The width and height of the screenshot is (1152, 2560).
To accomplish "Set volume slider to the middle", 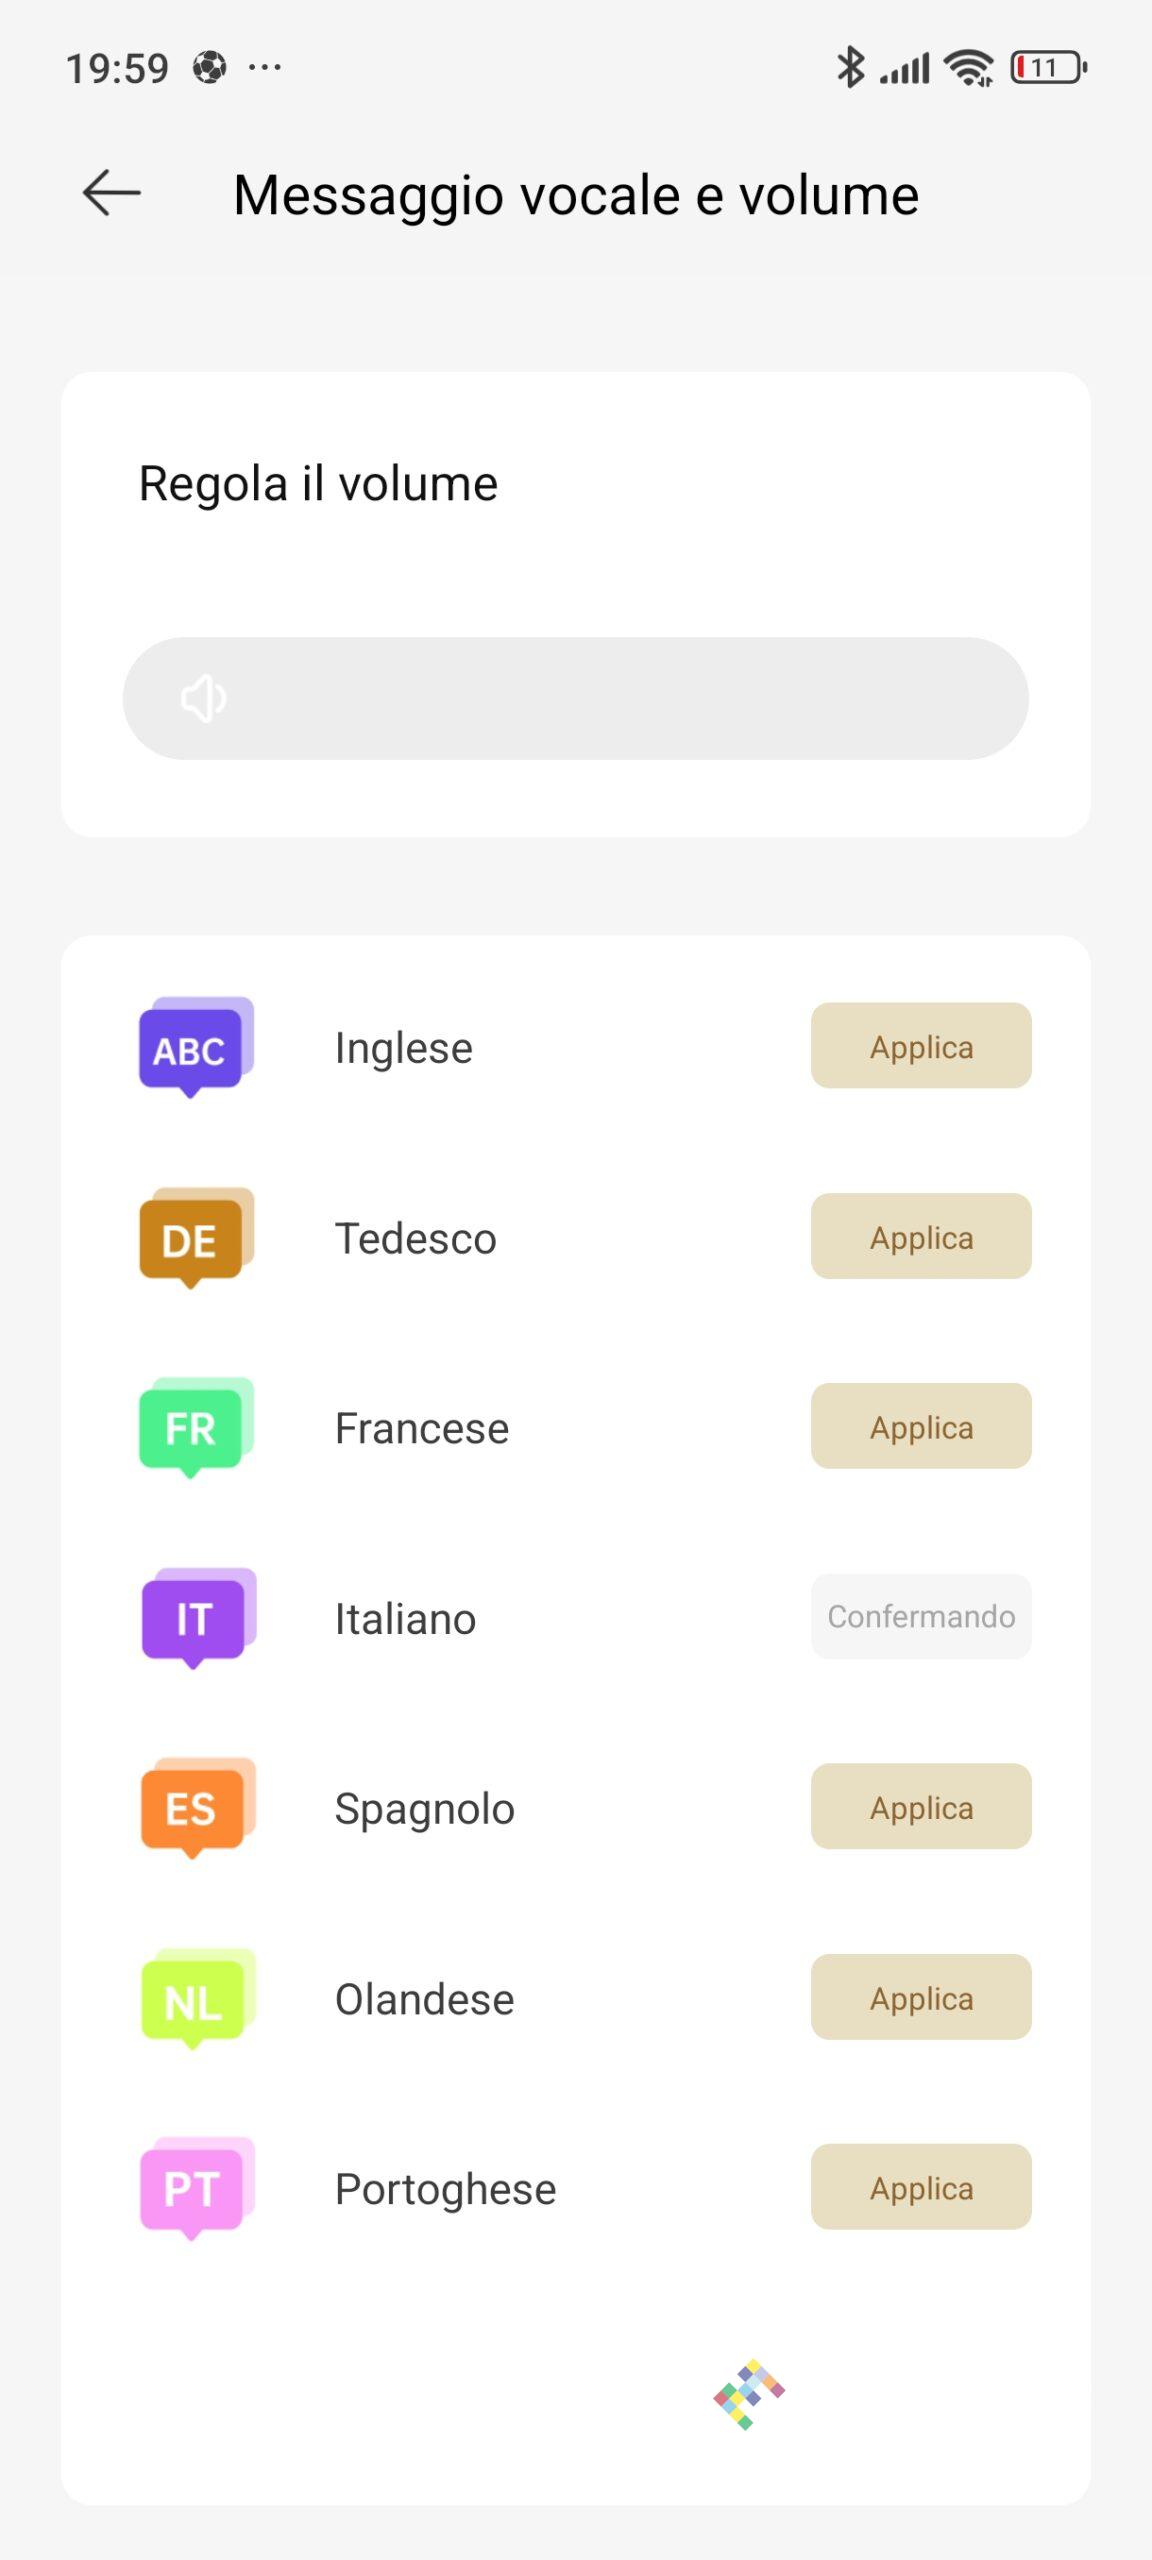I will (576, 698).
